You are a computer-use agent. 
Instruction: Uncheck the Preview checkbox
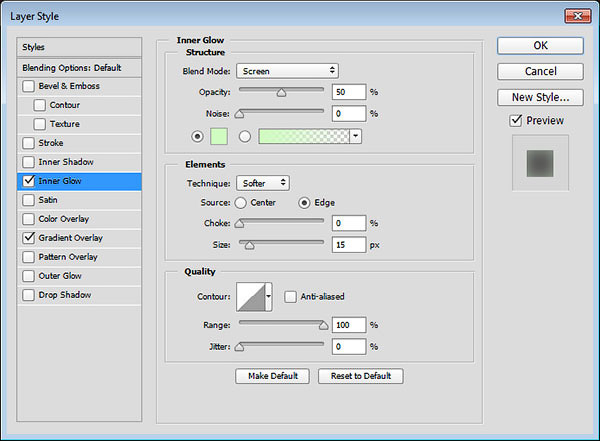click(x=516, y=121)
